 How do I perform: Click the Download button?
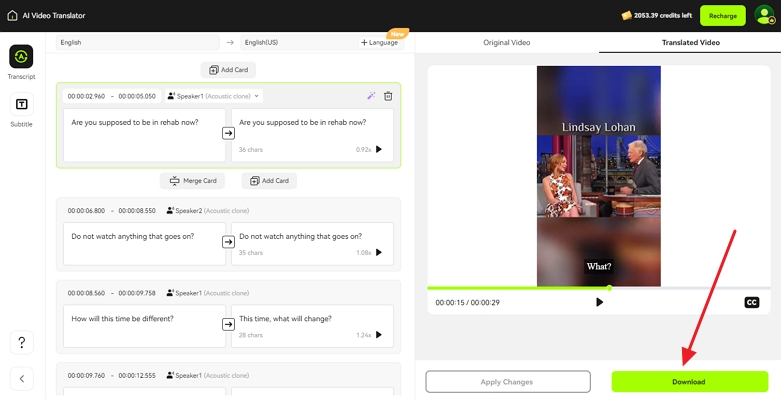[x=689, y=382]
